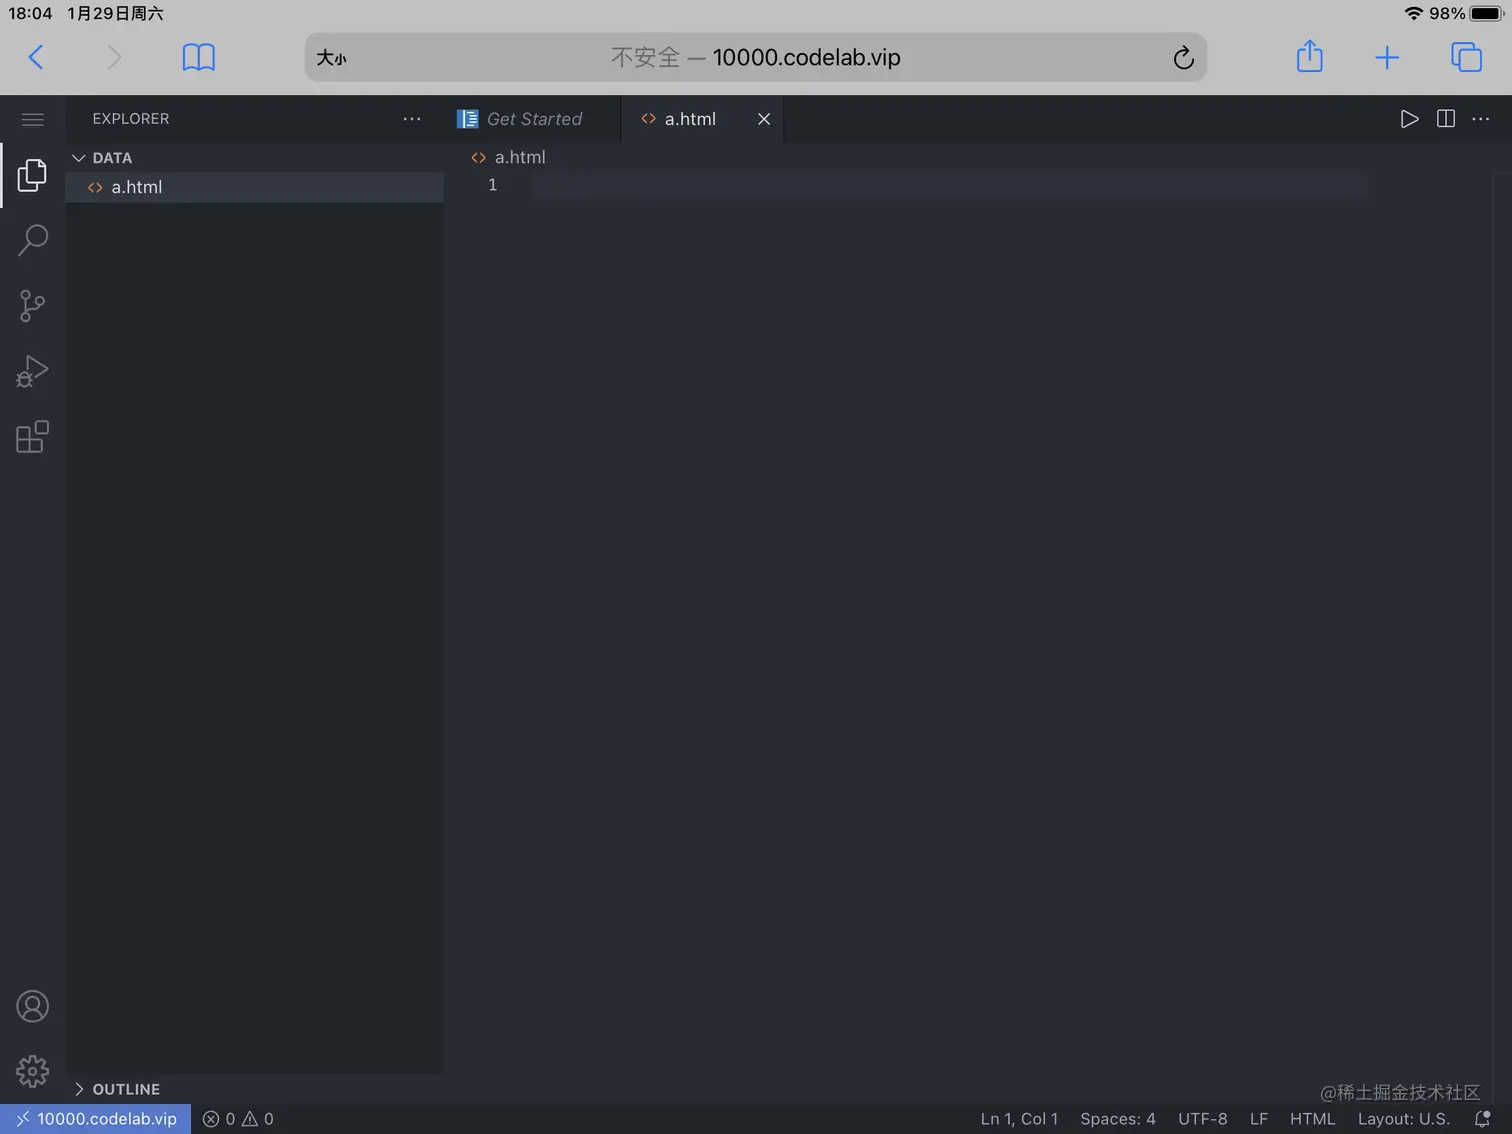Click the line number 1 gutter
This screenshot has width=1512, height=1134.
tap(492, 185)
